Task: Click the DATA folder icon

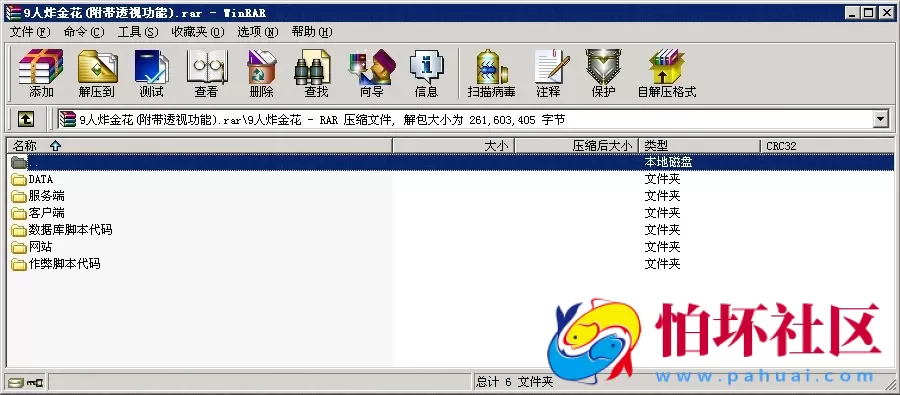Action: click(x=19, y=180)
